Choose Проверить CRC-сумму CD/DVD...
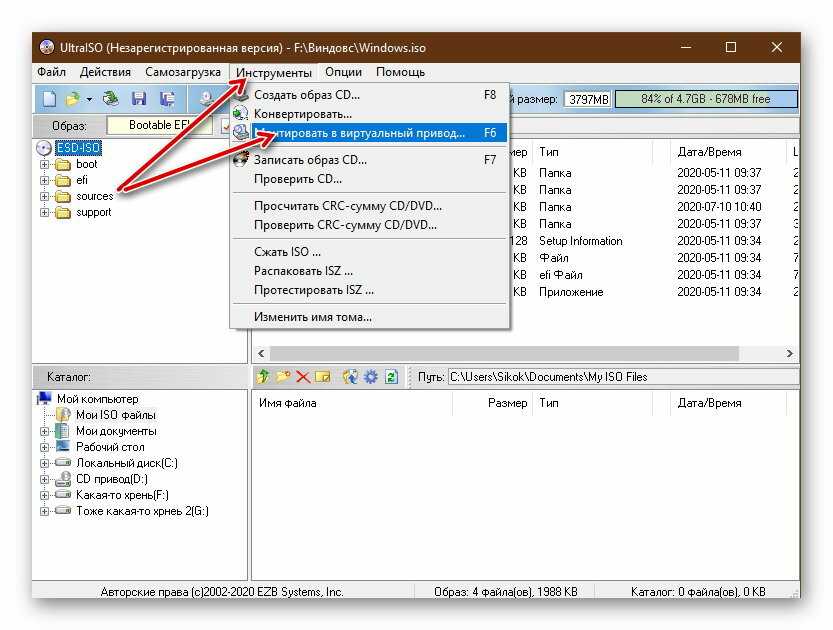The height and width of the screenshot is (630, 833). [x=370, y=225]
